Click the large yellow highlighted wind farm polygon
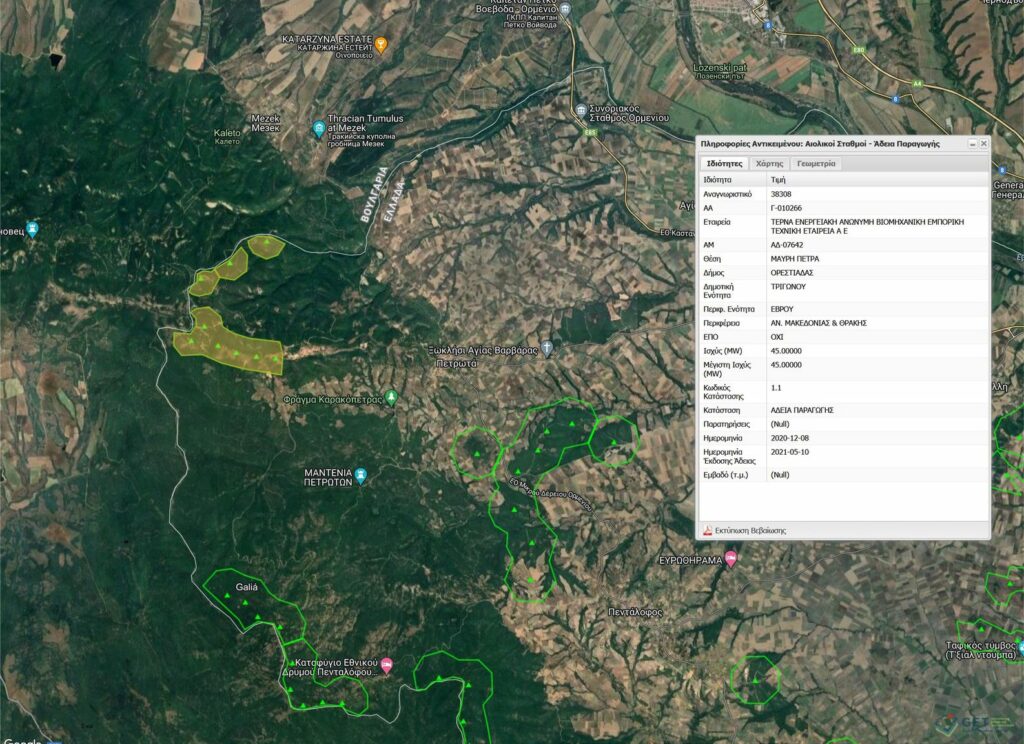Image resolution: width=1024 pixels, height=744 pixels. tap(226, 343)
